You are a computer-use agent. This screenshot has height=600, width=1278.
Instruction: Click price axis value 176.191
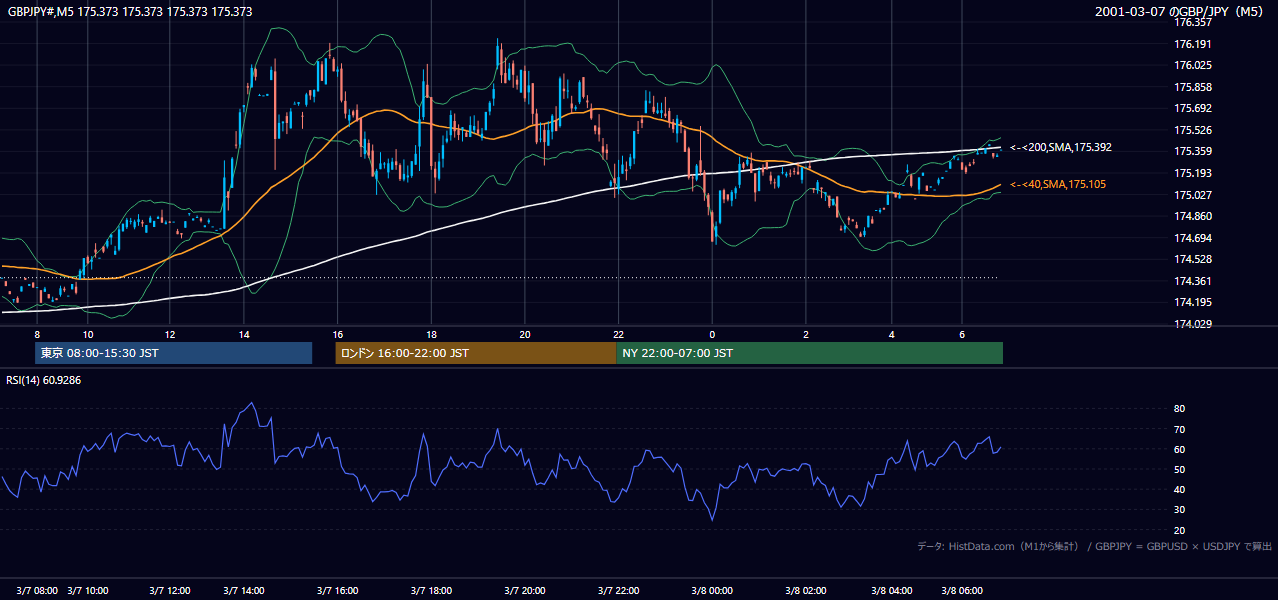point(1193,44)
